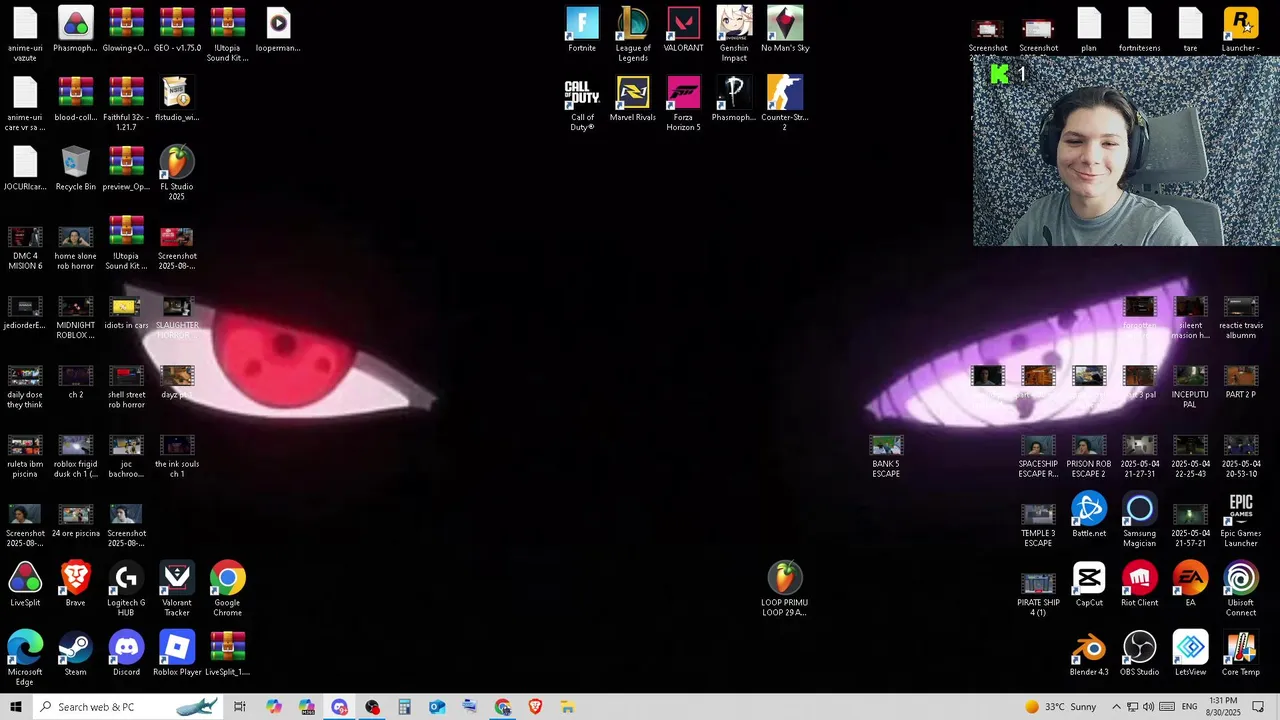Select the GEO - v1.75.0 archive
1280x720 pixels.
(177, 30)
